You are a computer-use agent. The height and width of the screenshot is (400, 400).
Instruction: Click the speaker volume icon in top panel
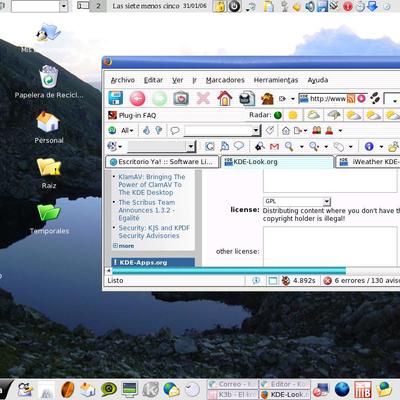[310, 6]
